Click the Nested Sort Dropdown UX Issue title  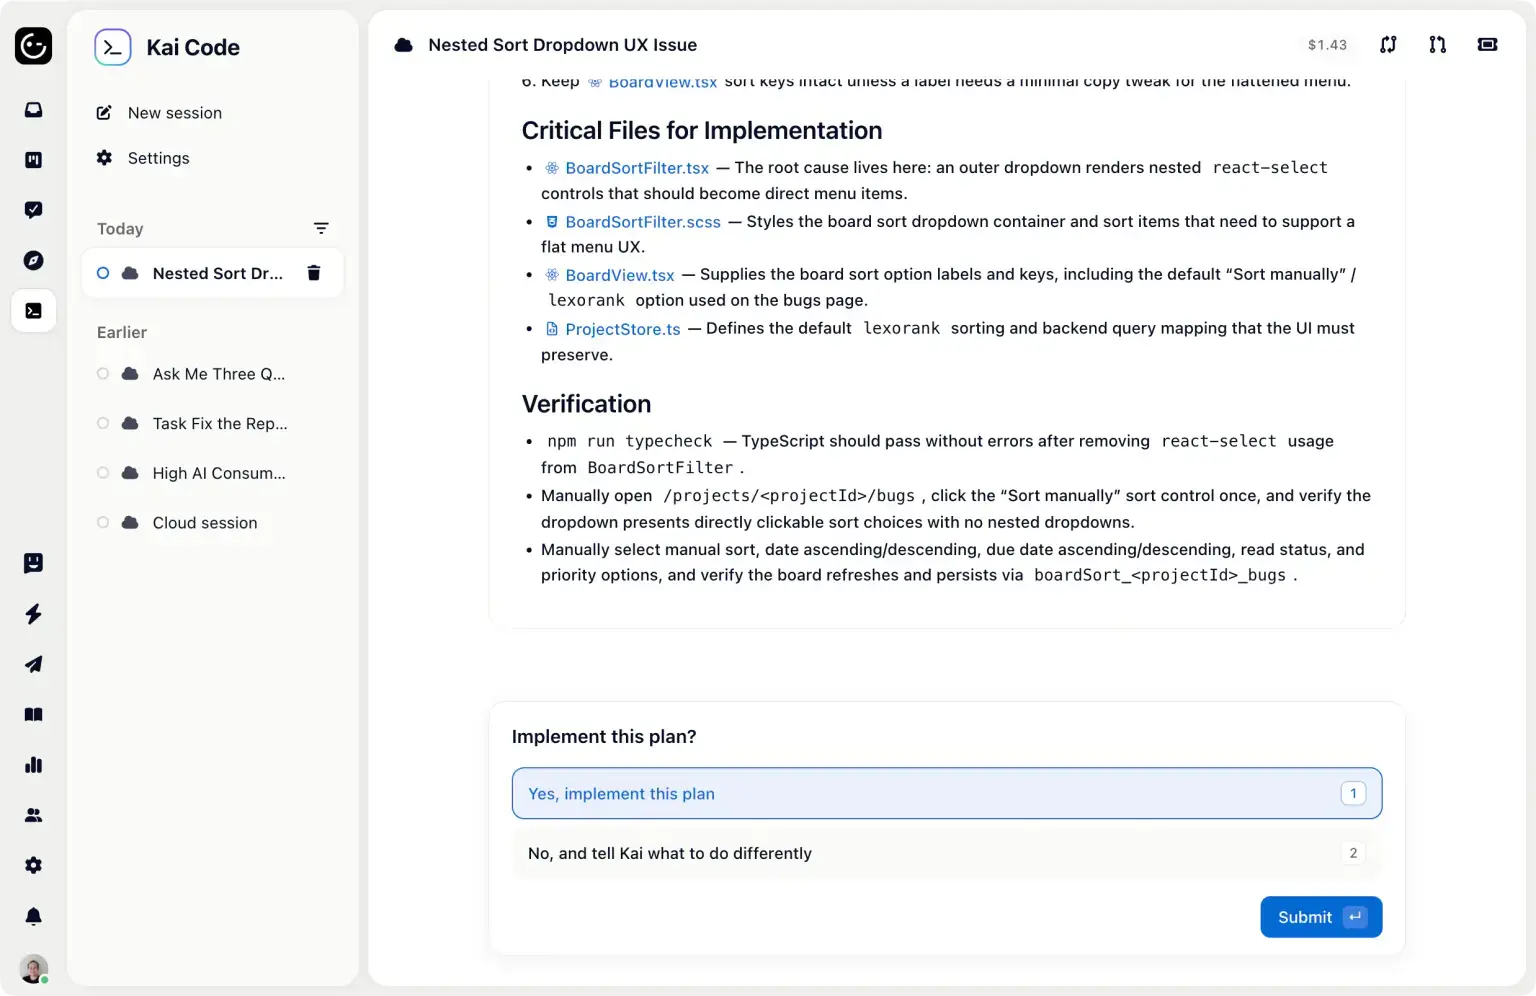(x=562, y=45)
